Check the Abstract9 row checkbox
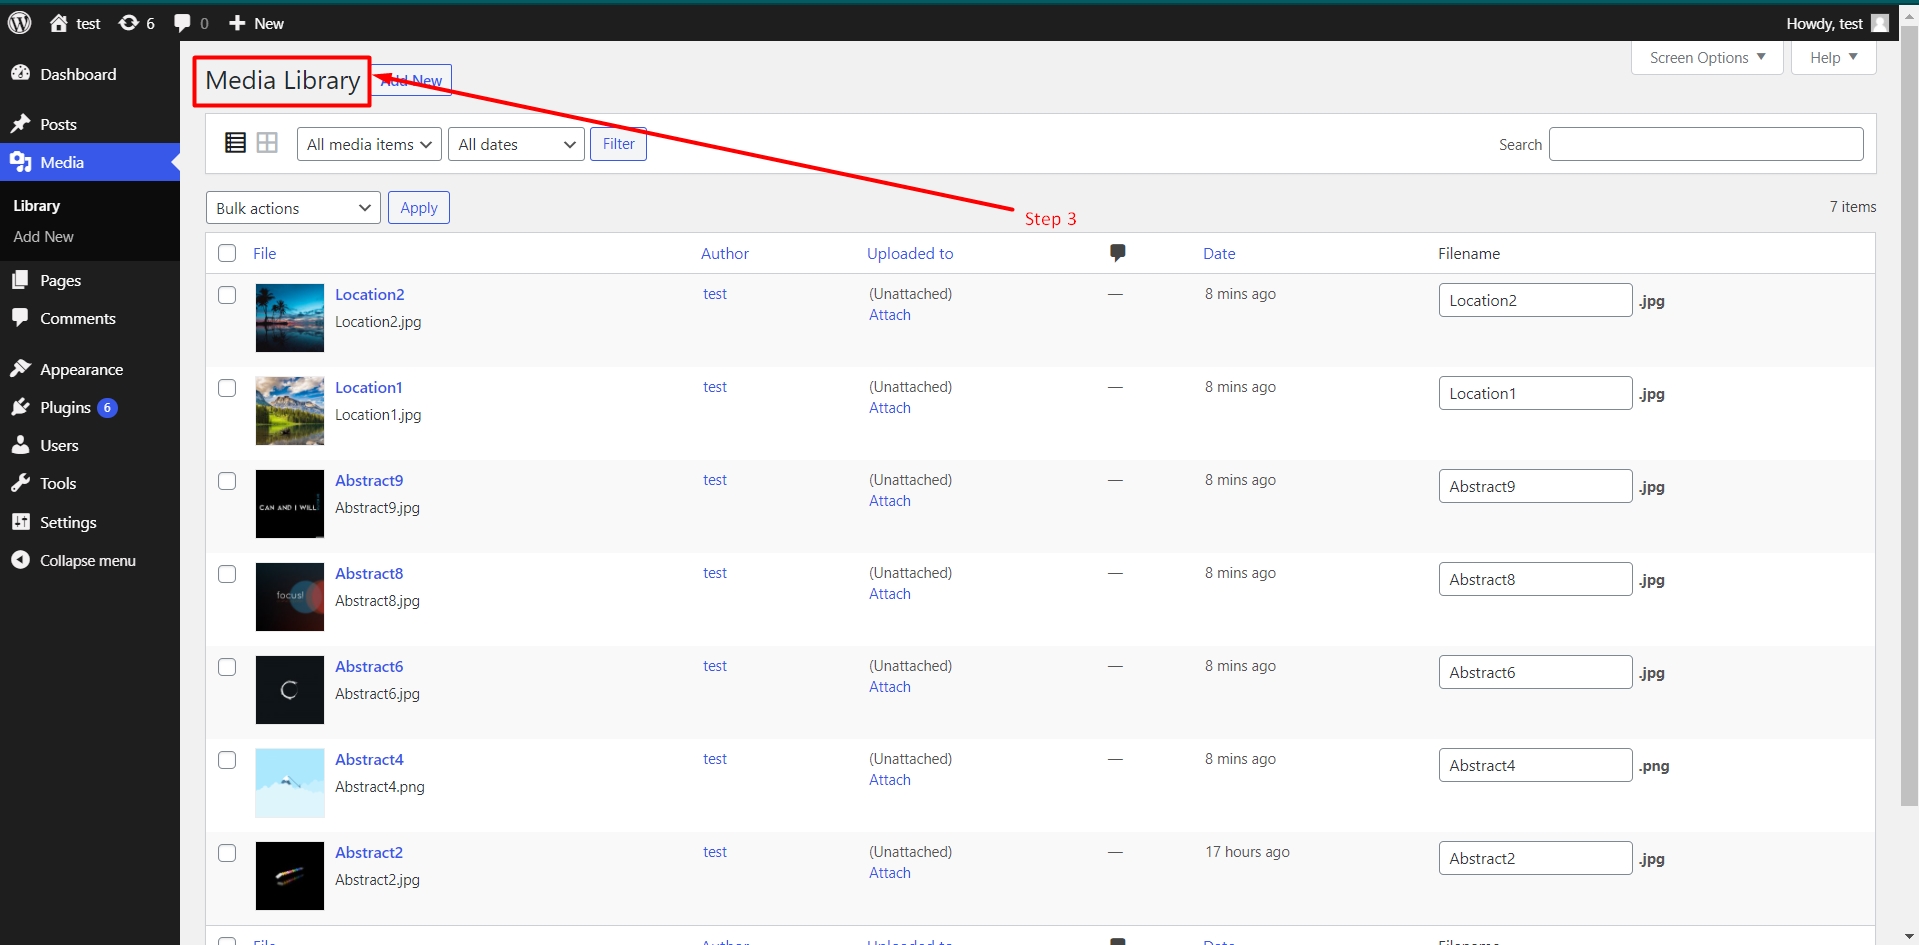1919x945 pixels. coord(227,481)
